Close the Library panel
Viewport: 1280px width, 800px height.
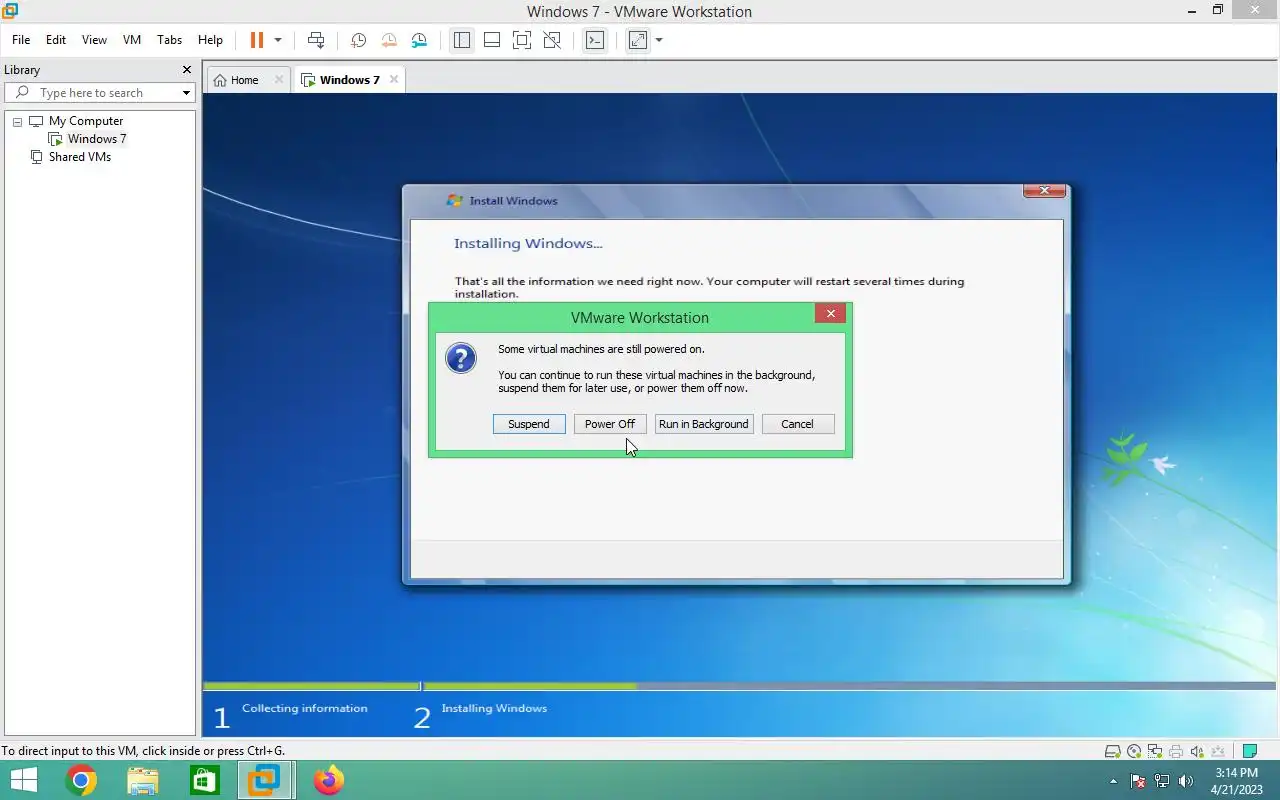click(186, 70)
